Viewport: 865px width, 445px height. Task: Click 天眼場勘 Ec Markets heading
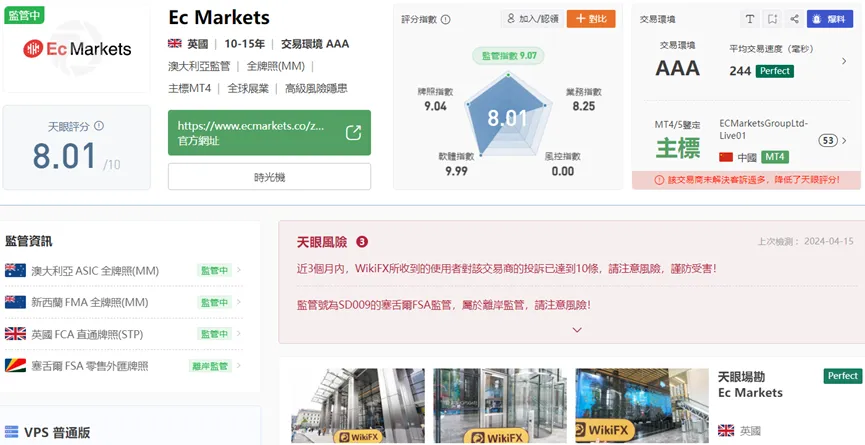[x=750, y=385]
